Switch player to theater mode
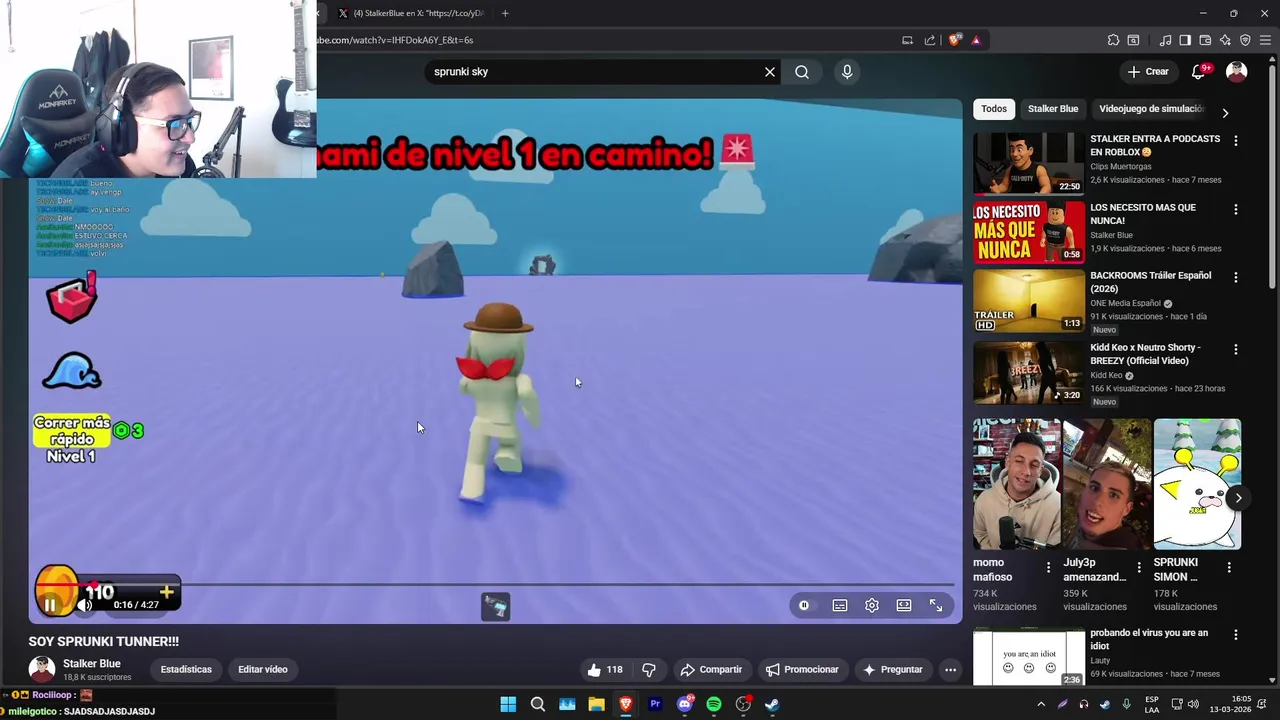1280x720 pixels. pyautogui.click(x=904, y=605)
